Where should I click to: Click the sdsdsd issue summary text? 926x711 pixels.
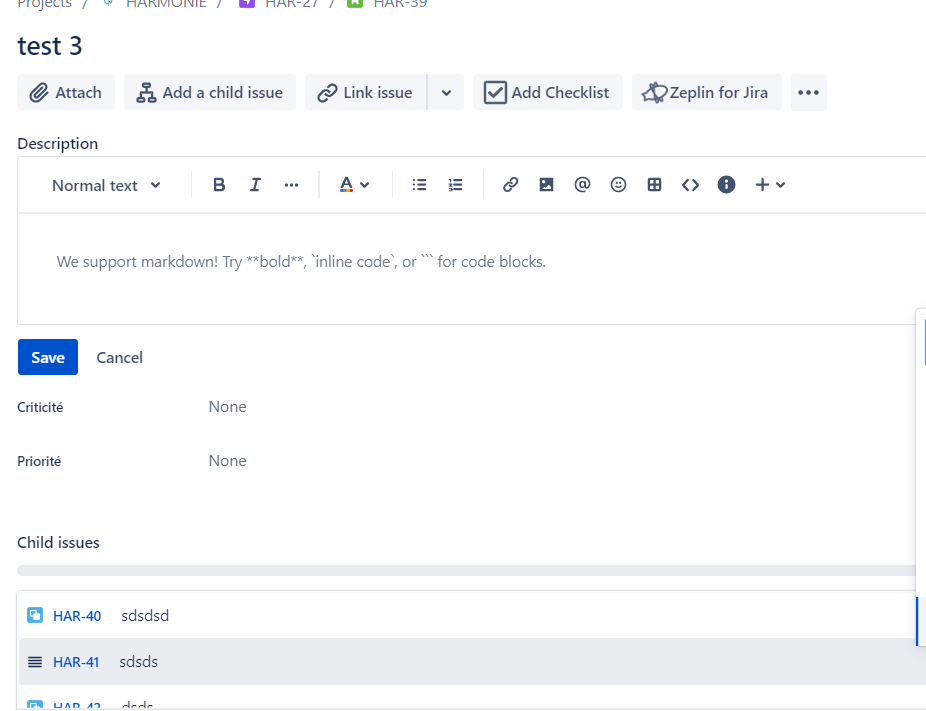[145, 615]
